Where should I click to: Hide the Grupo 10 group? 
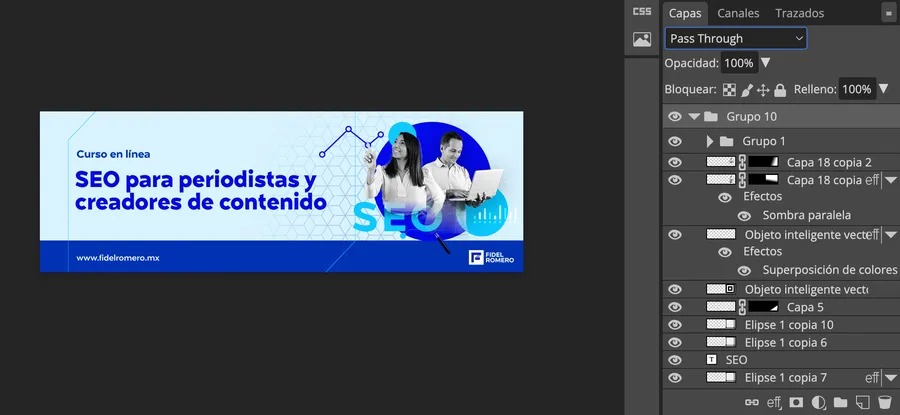tap(675, 117)
